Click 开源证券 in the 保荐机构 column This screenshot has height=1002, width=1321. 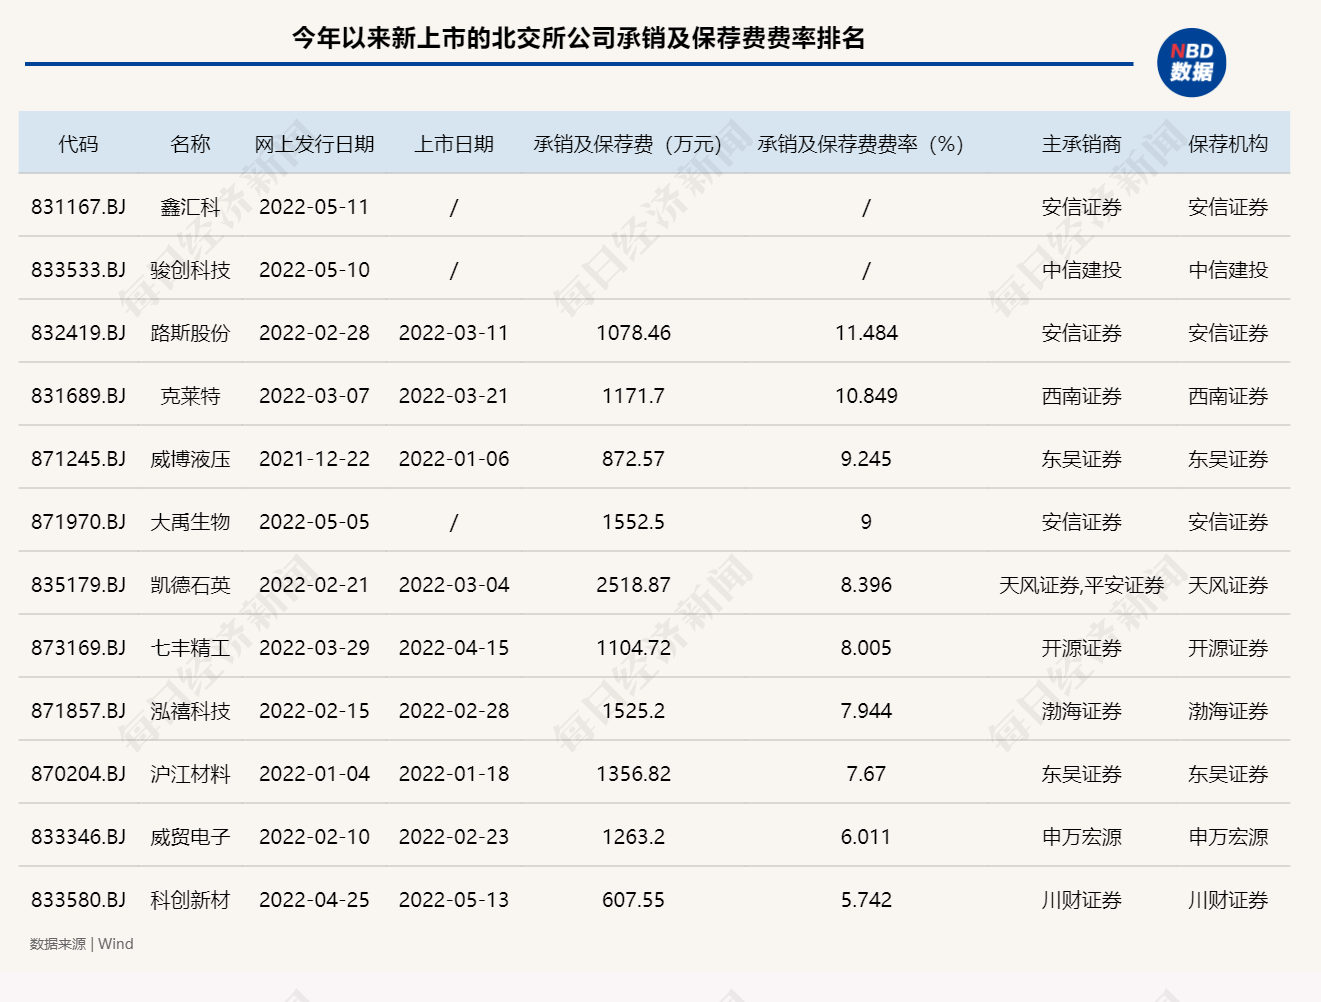pos(1228,648)
